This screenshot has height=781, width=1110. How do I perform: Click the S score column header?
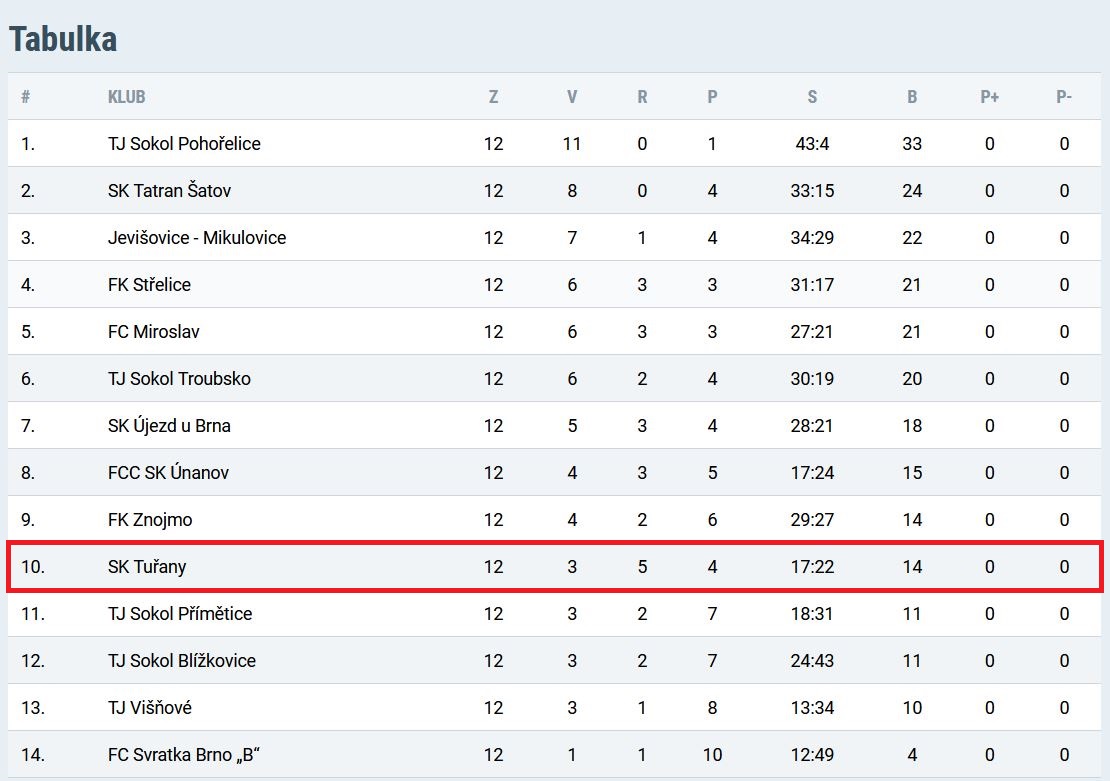pyautogui.click(x=812, y=96)
